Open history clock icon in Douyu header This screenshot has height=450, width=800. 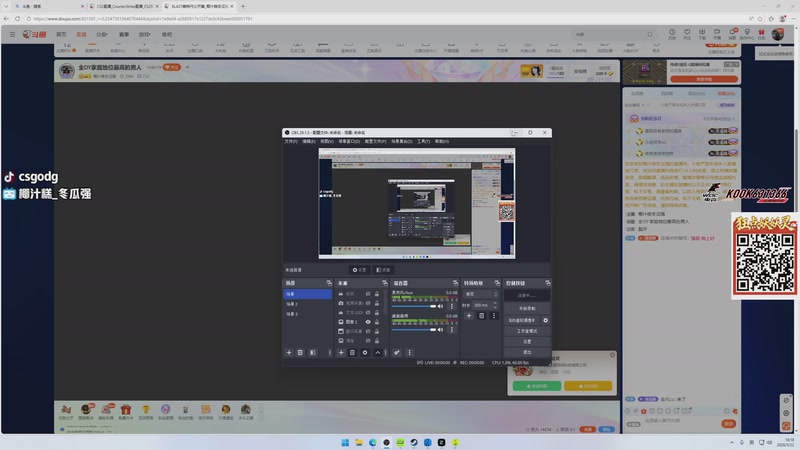(672, 32)
